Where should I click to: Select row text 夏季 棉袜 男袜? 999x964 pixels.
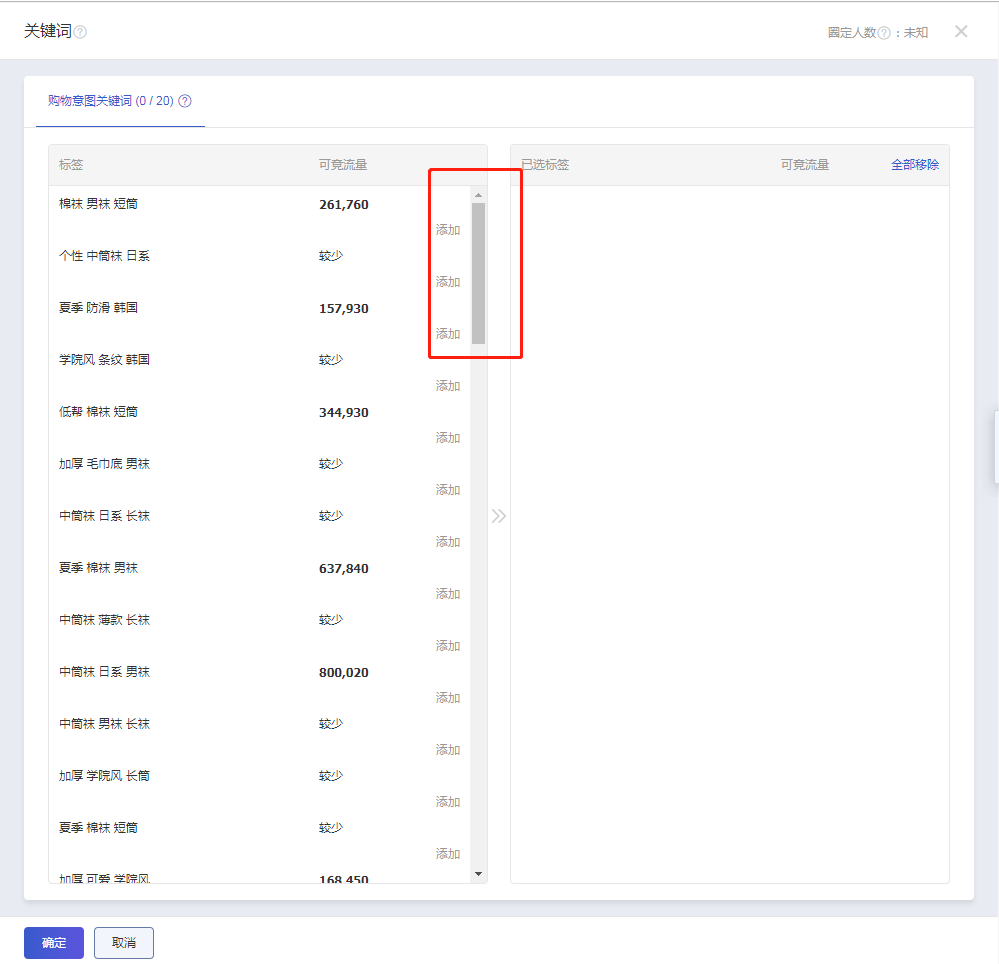point(98,568)
